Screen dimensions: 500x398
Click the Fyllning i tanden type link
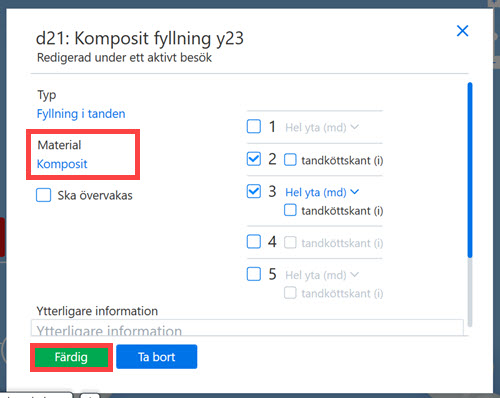(81, 114)
